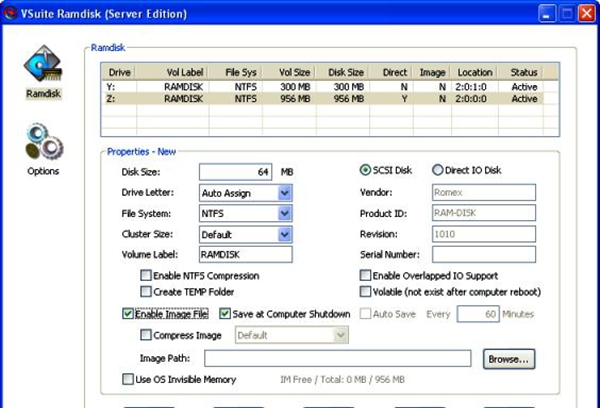The width and height of the screenshot is (600, 408).
Task: Click the 956 MB Disk Size cell
Action: point(349,99)
